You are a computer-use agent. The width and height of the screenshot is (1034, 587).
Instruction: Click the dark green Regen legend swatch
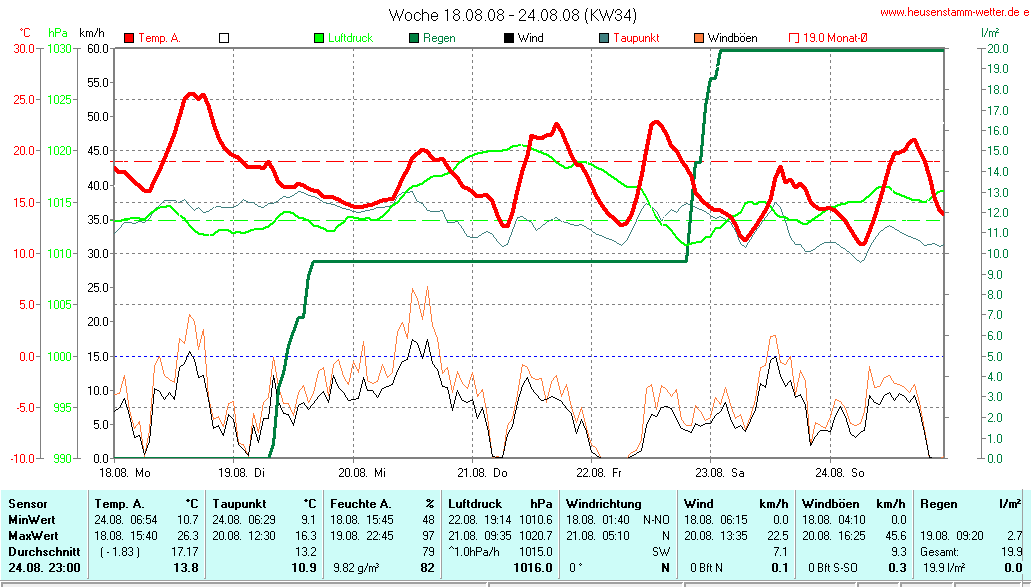pyautogui.click(x=414, y=38)
